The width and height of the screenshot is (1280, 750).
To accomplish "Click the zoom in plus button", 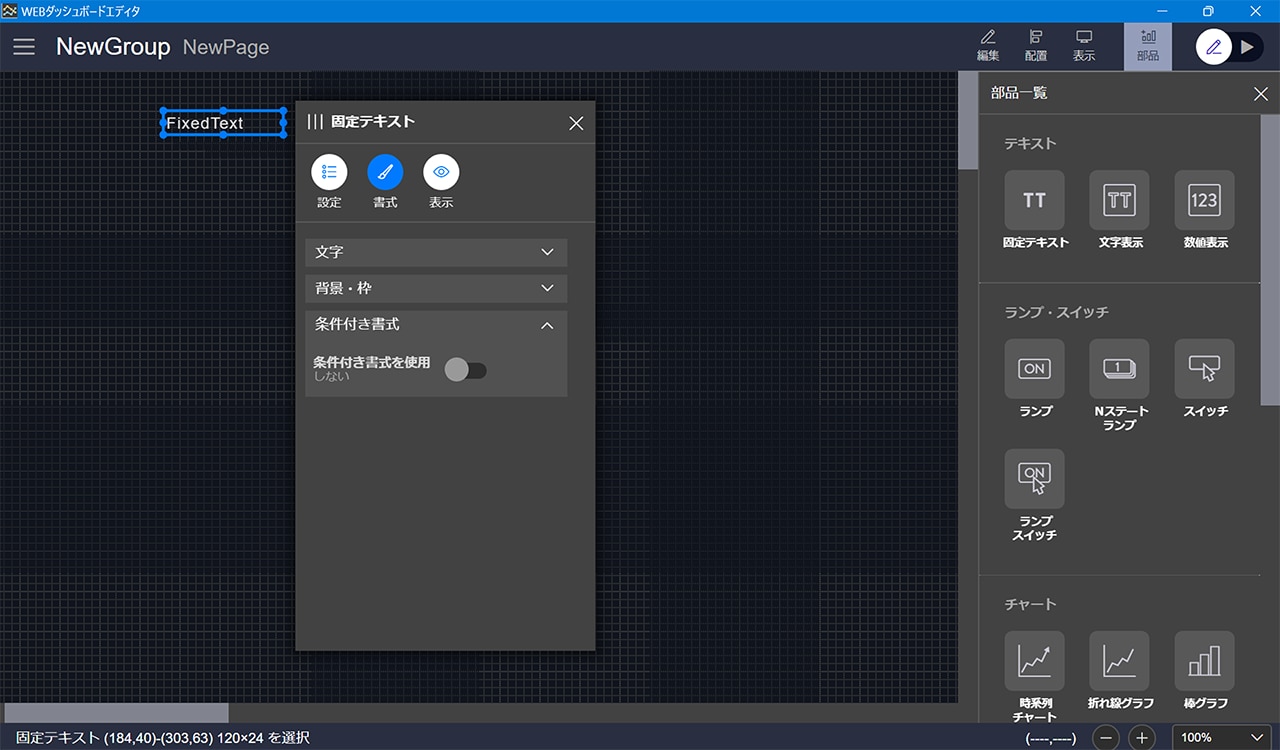I will point(1142,738).
